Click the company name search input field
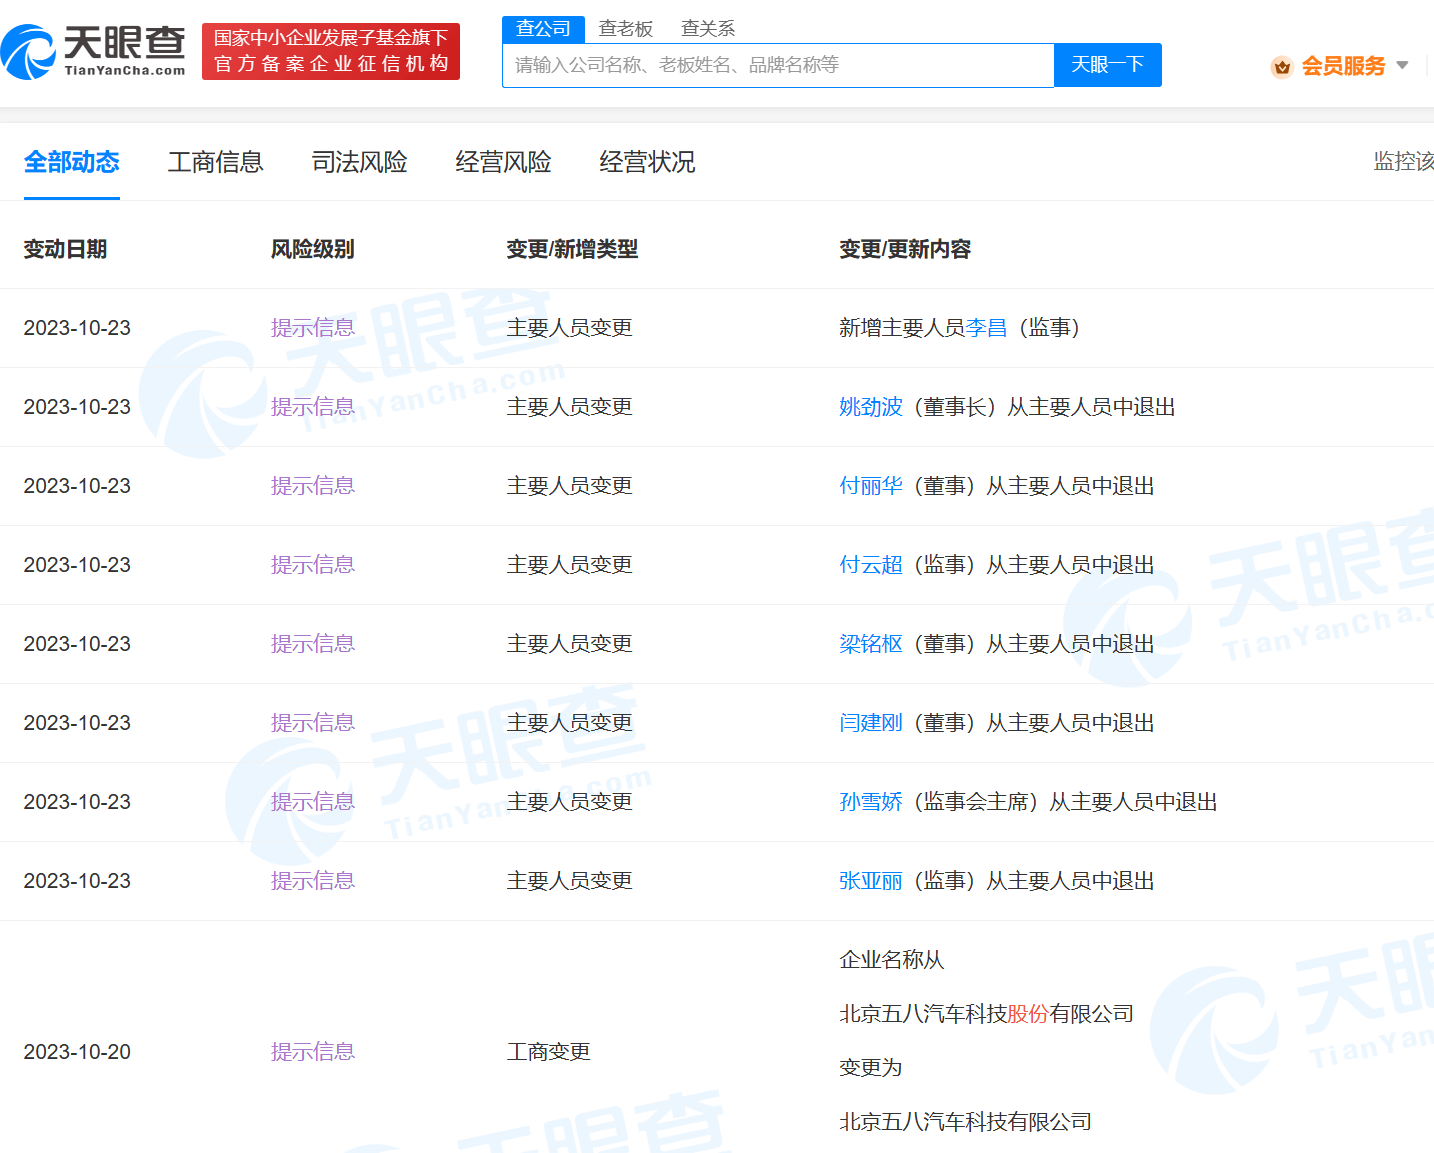The height and width of the screenshot is (1153, 1434). coord(777,65)
